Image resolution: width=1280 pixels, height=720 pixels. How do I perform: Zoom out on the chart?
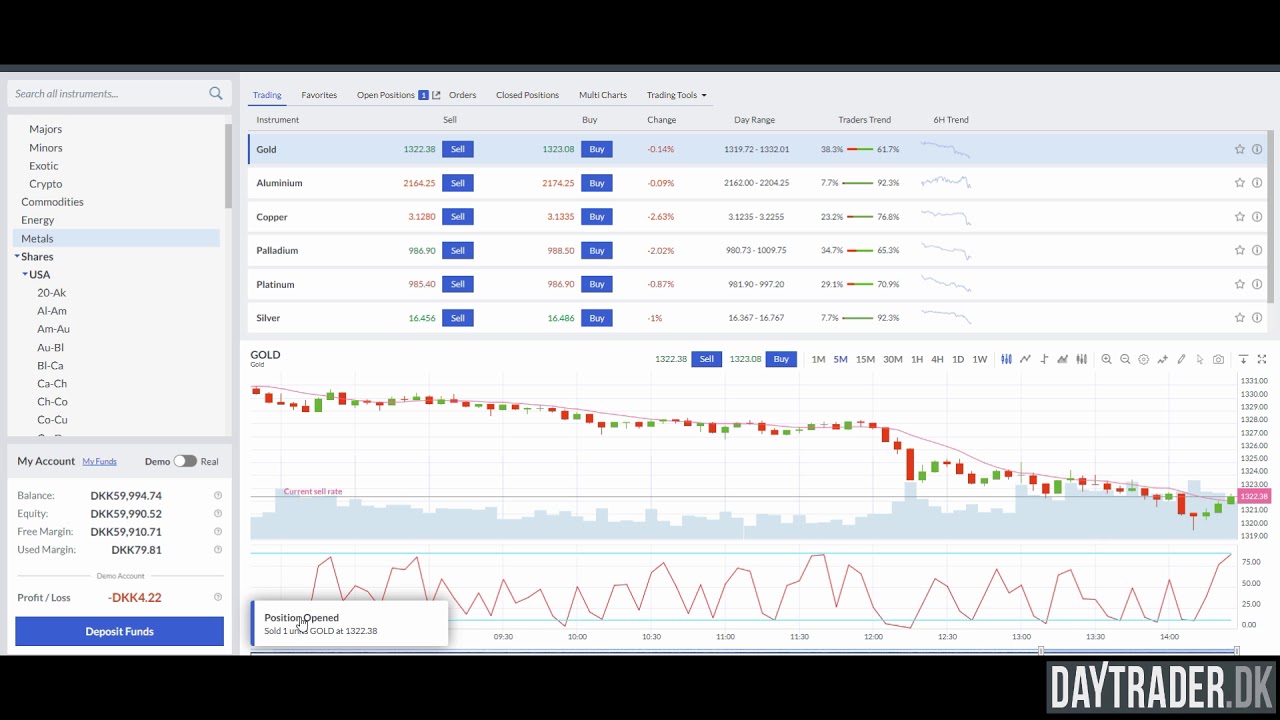1125,359
